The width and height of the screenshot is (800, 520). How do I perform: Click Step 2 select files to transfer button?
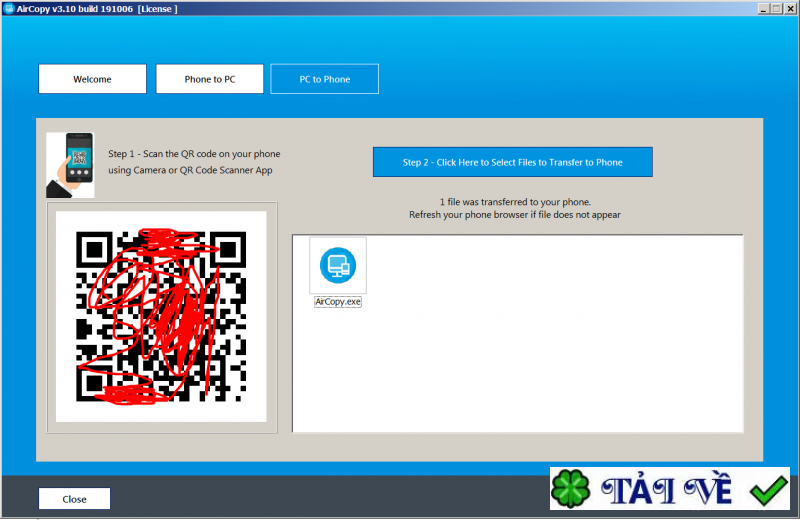coord(513,162)
